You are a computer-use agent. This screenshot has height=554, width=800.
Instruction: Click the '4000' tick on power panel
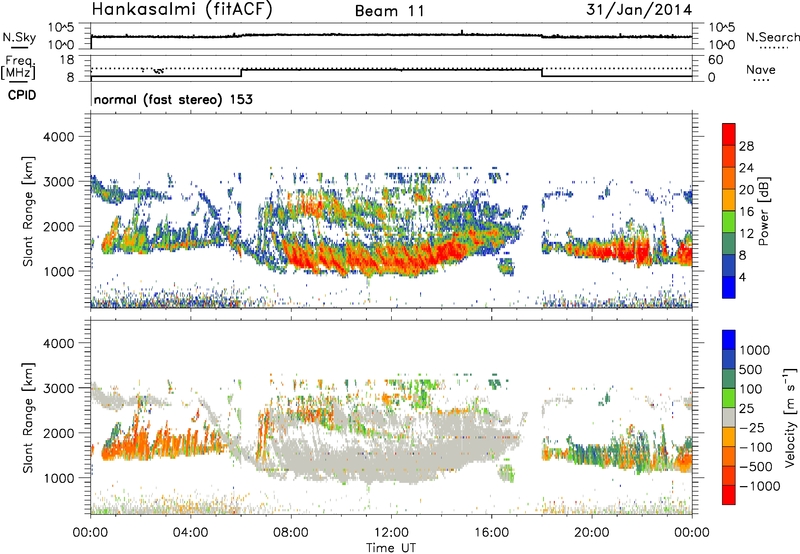[x=58, y=137]
